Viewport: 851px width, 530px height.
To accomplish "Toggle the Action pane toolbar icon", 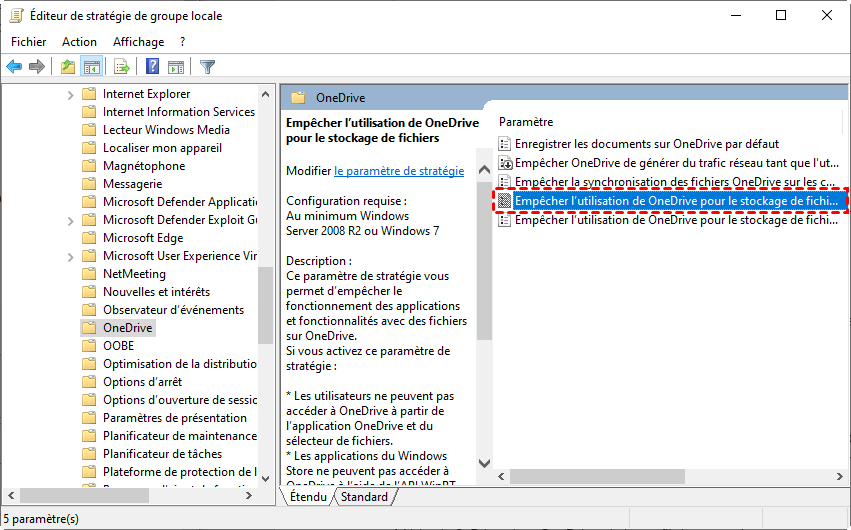I will click(x=176, y=67).
